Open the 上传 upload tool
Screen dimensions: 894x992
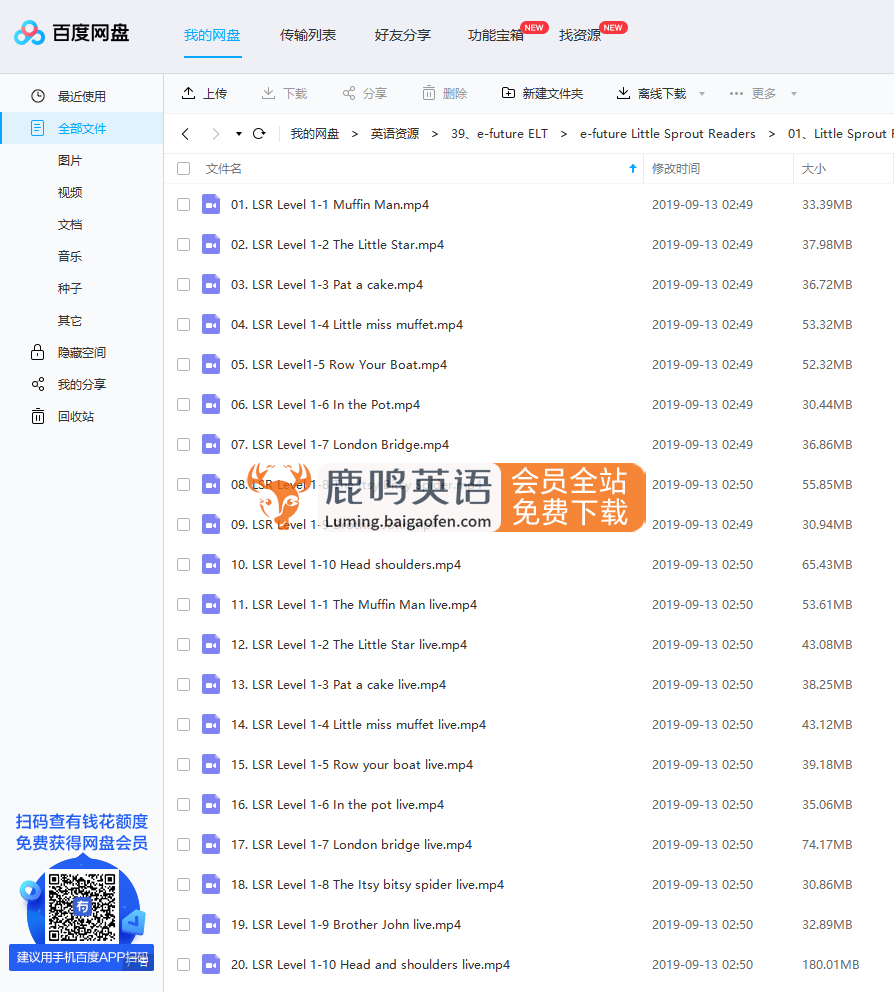pos(204,93)
